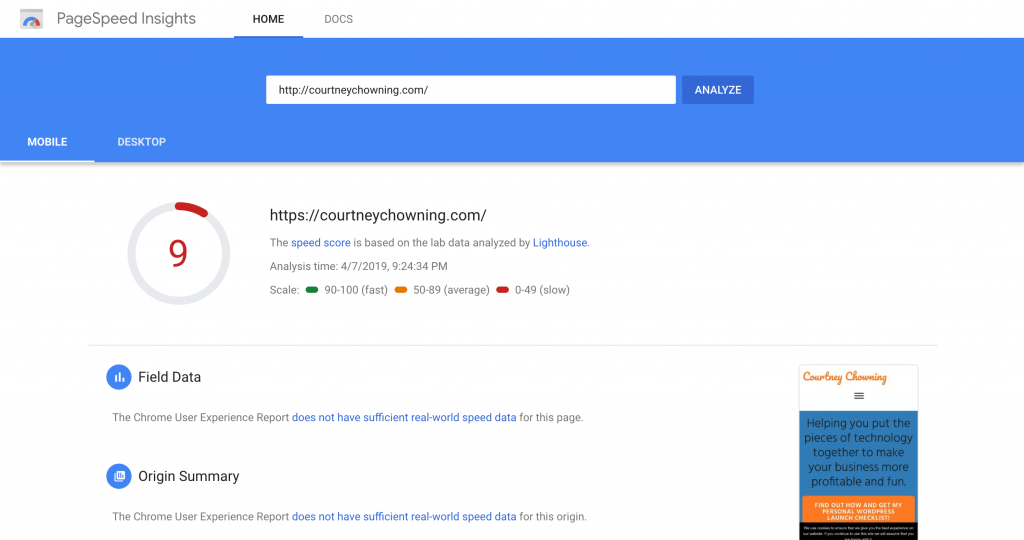Click the Origin Summary heading
Screen dimensions: 1024x540
(x=189, y=476)
